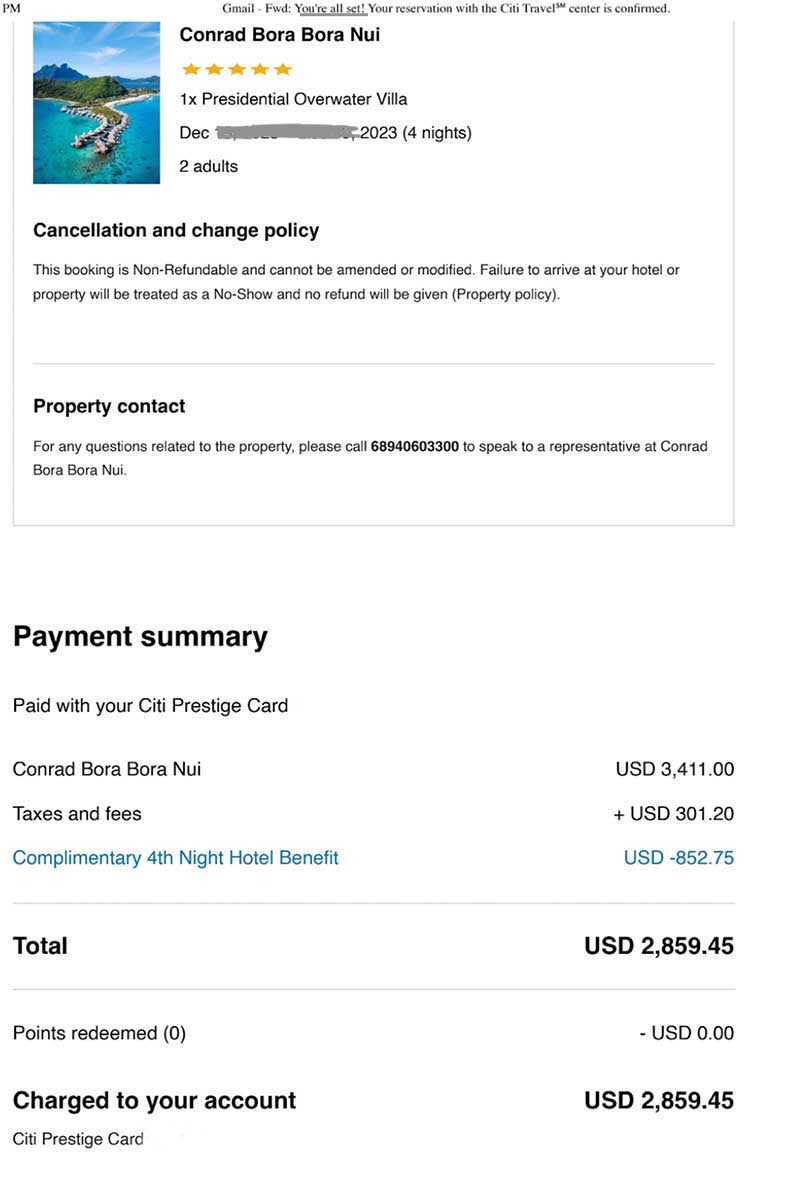Click the "Property contact" heading
800x1200 pixels.
click(109, 407)
